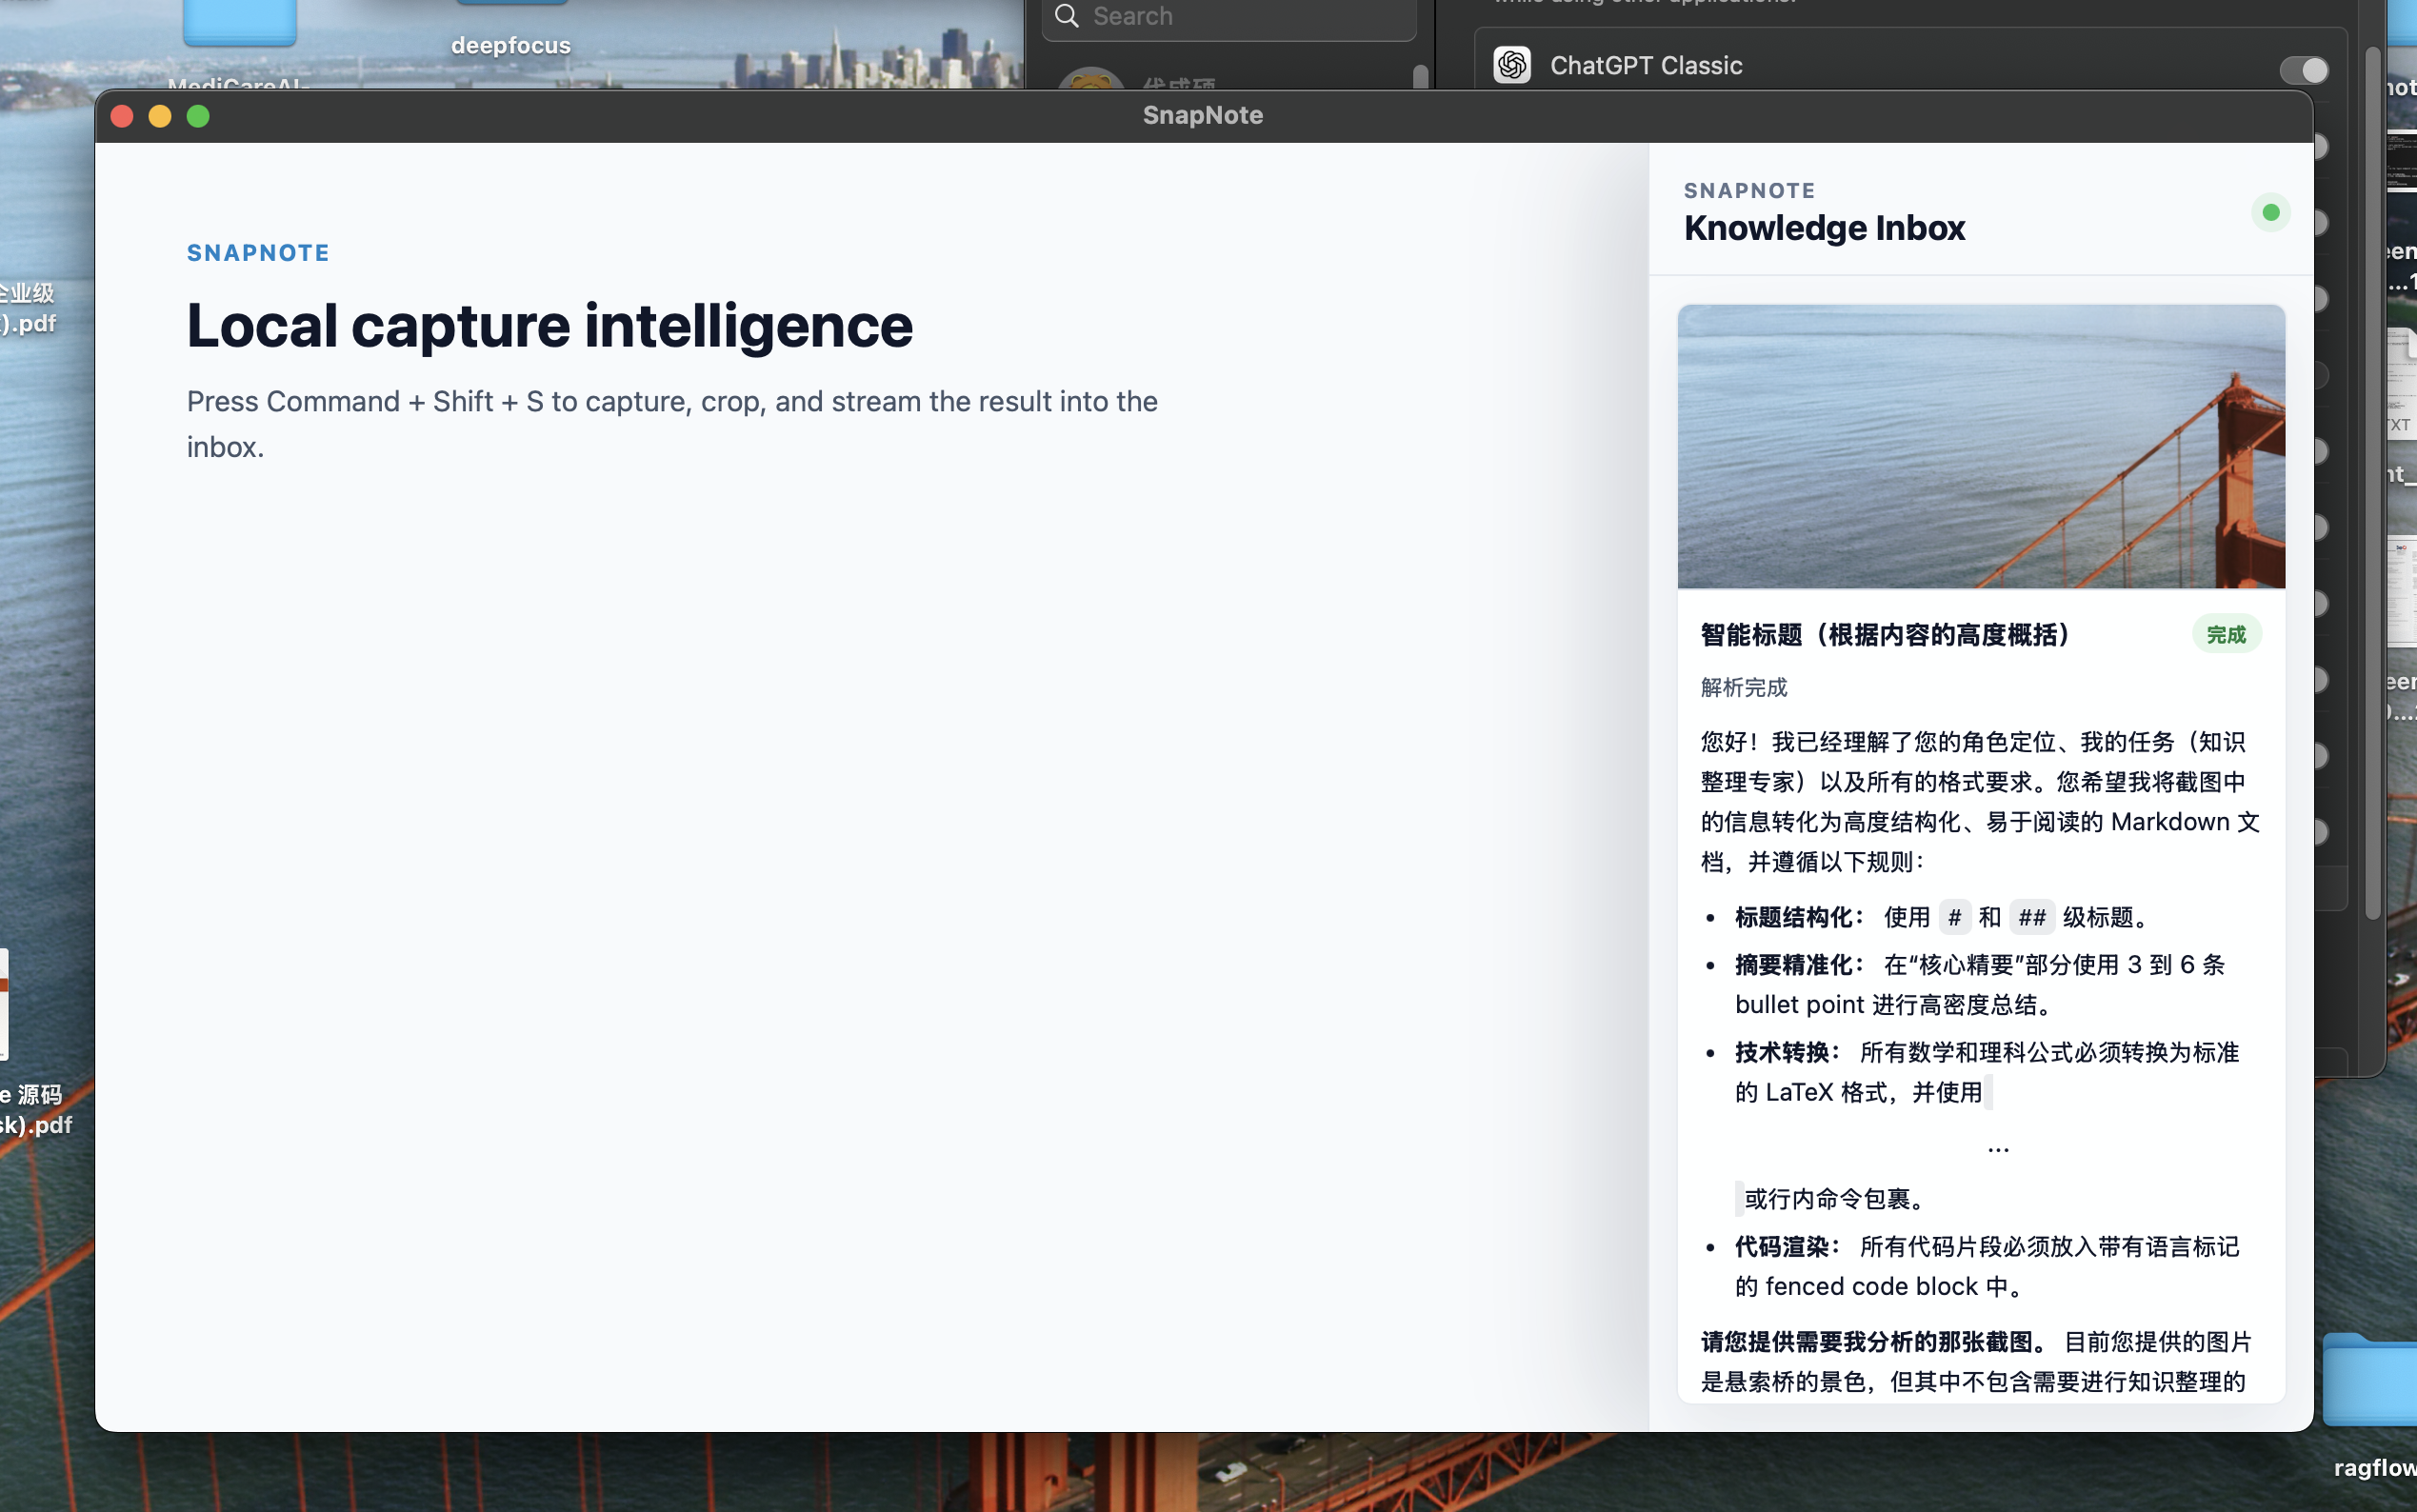Click the green 完成 status badge
Image resolution: width=2417 pixels, height=1512 pixels.
[2225, 635]
